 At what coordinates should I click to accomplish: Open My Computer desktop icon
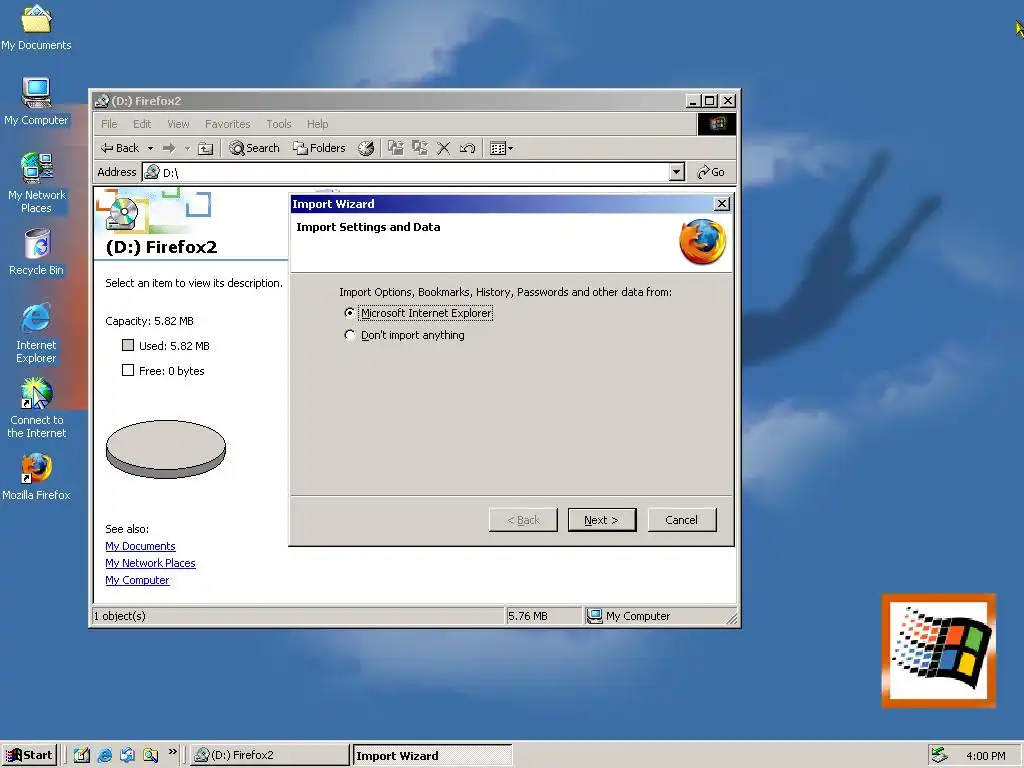(x=36, y=102)
